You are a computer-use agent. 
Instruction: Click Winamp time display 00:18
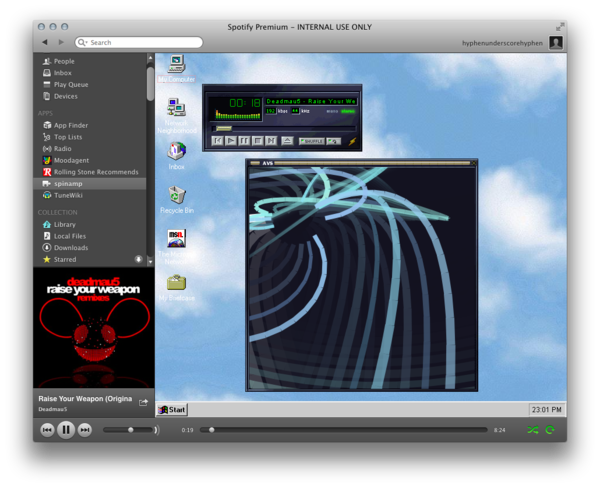tap(245, 103)
